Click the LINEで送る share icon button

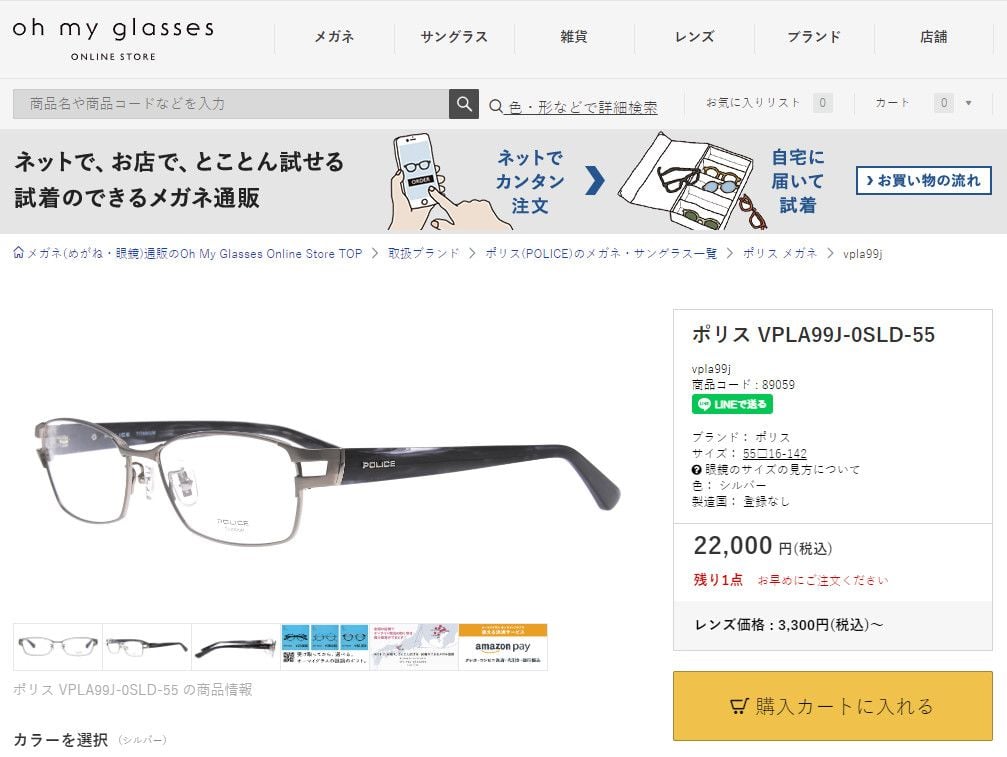(x=732, y=404)
